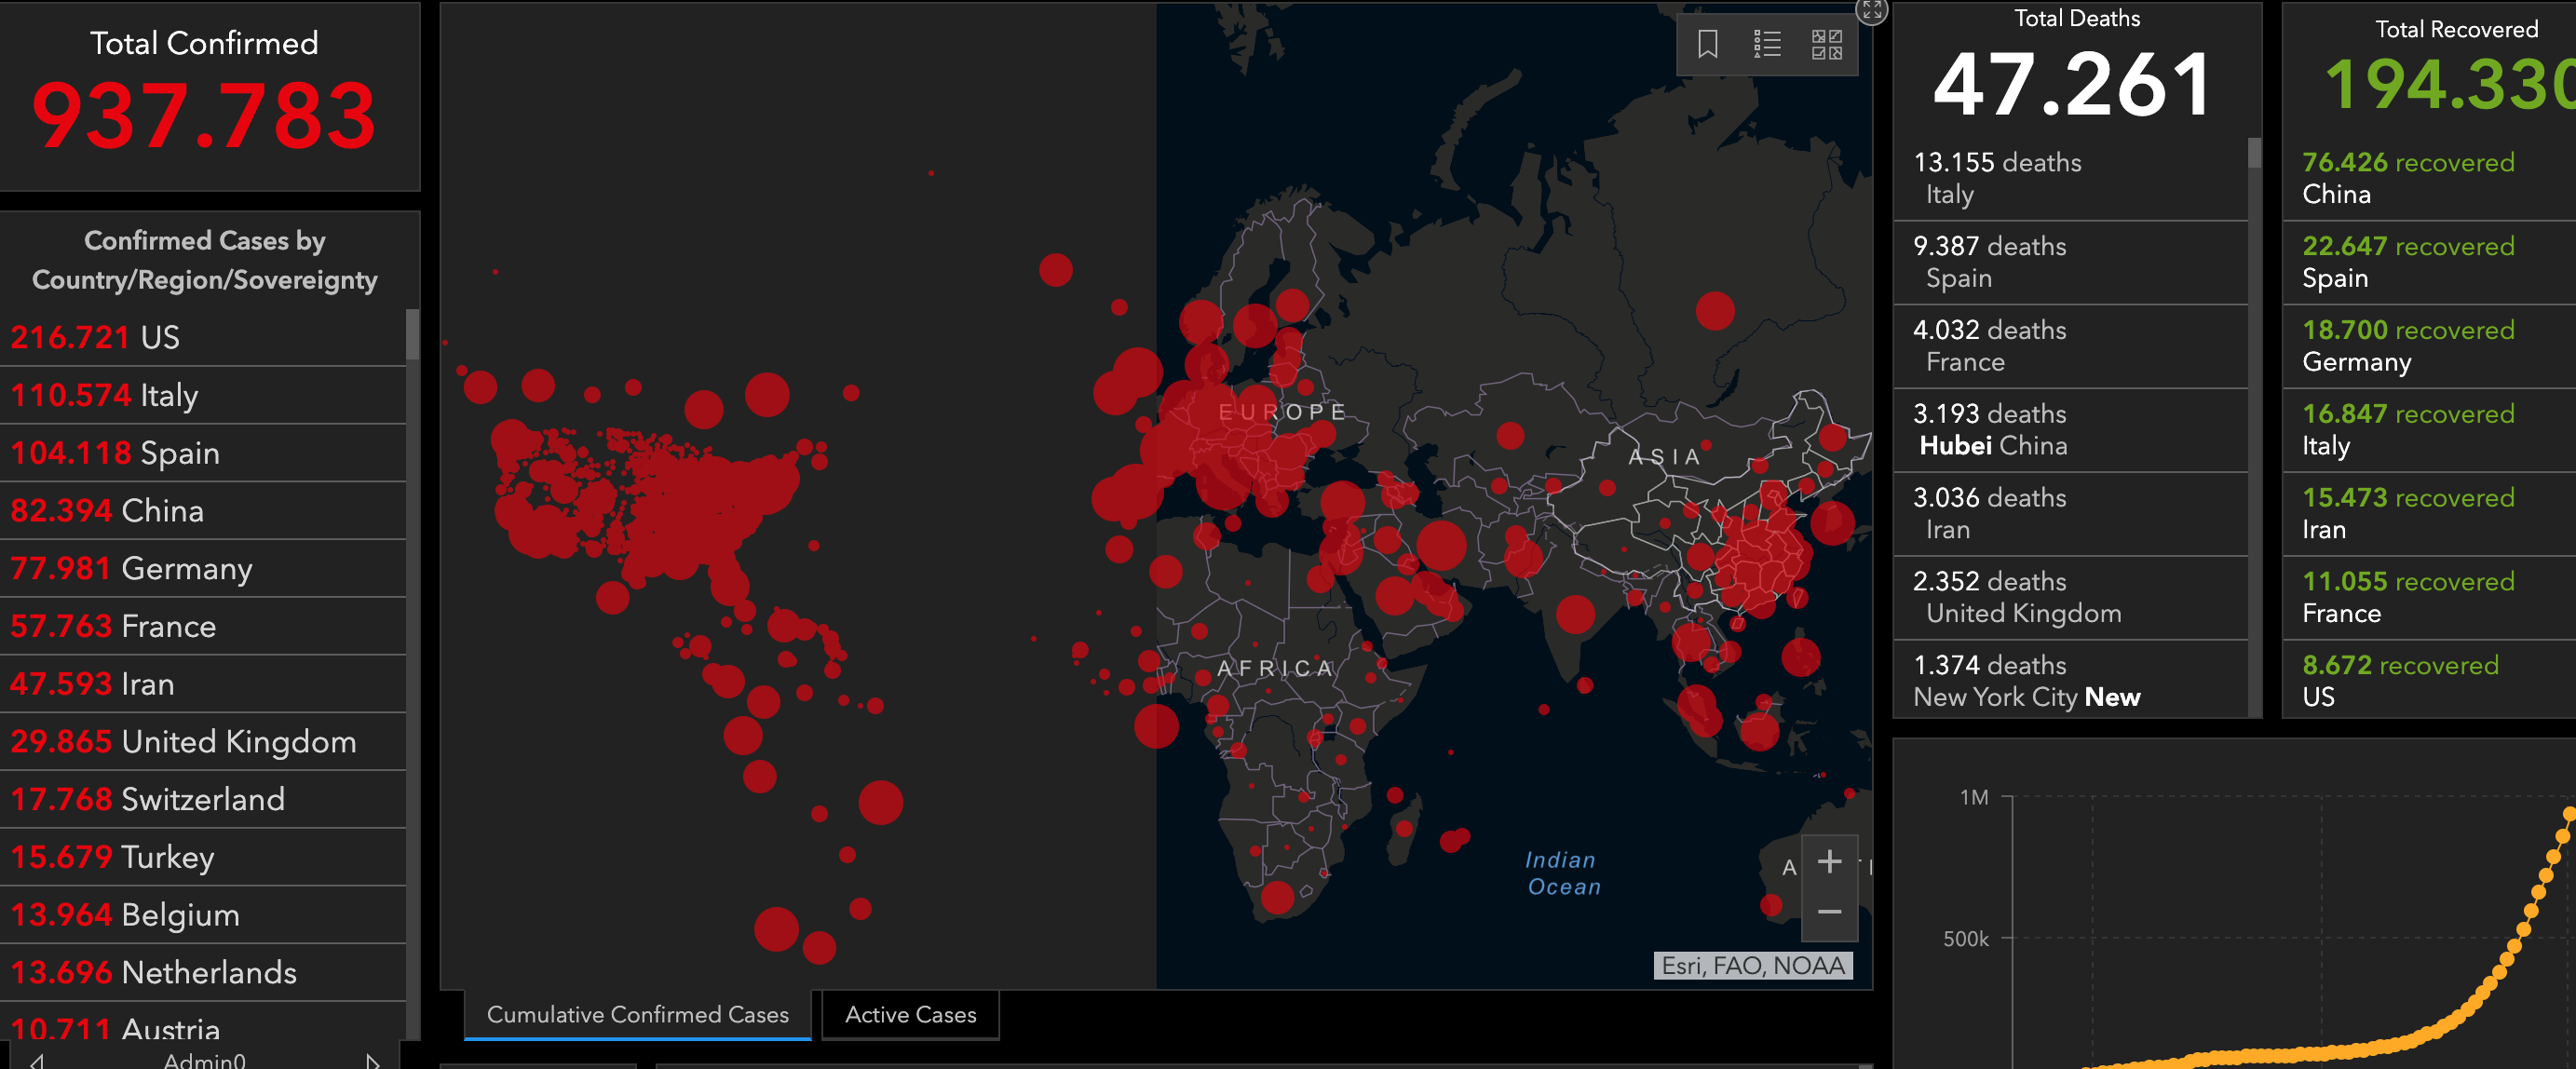Click the deaths list scrollbar thumb

point(2254,153)
